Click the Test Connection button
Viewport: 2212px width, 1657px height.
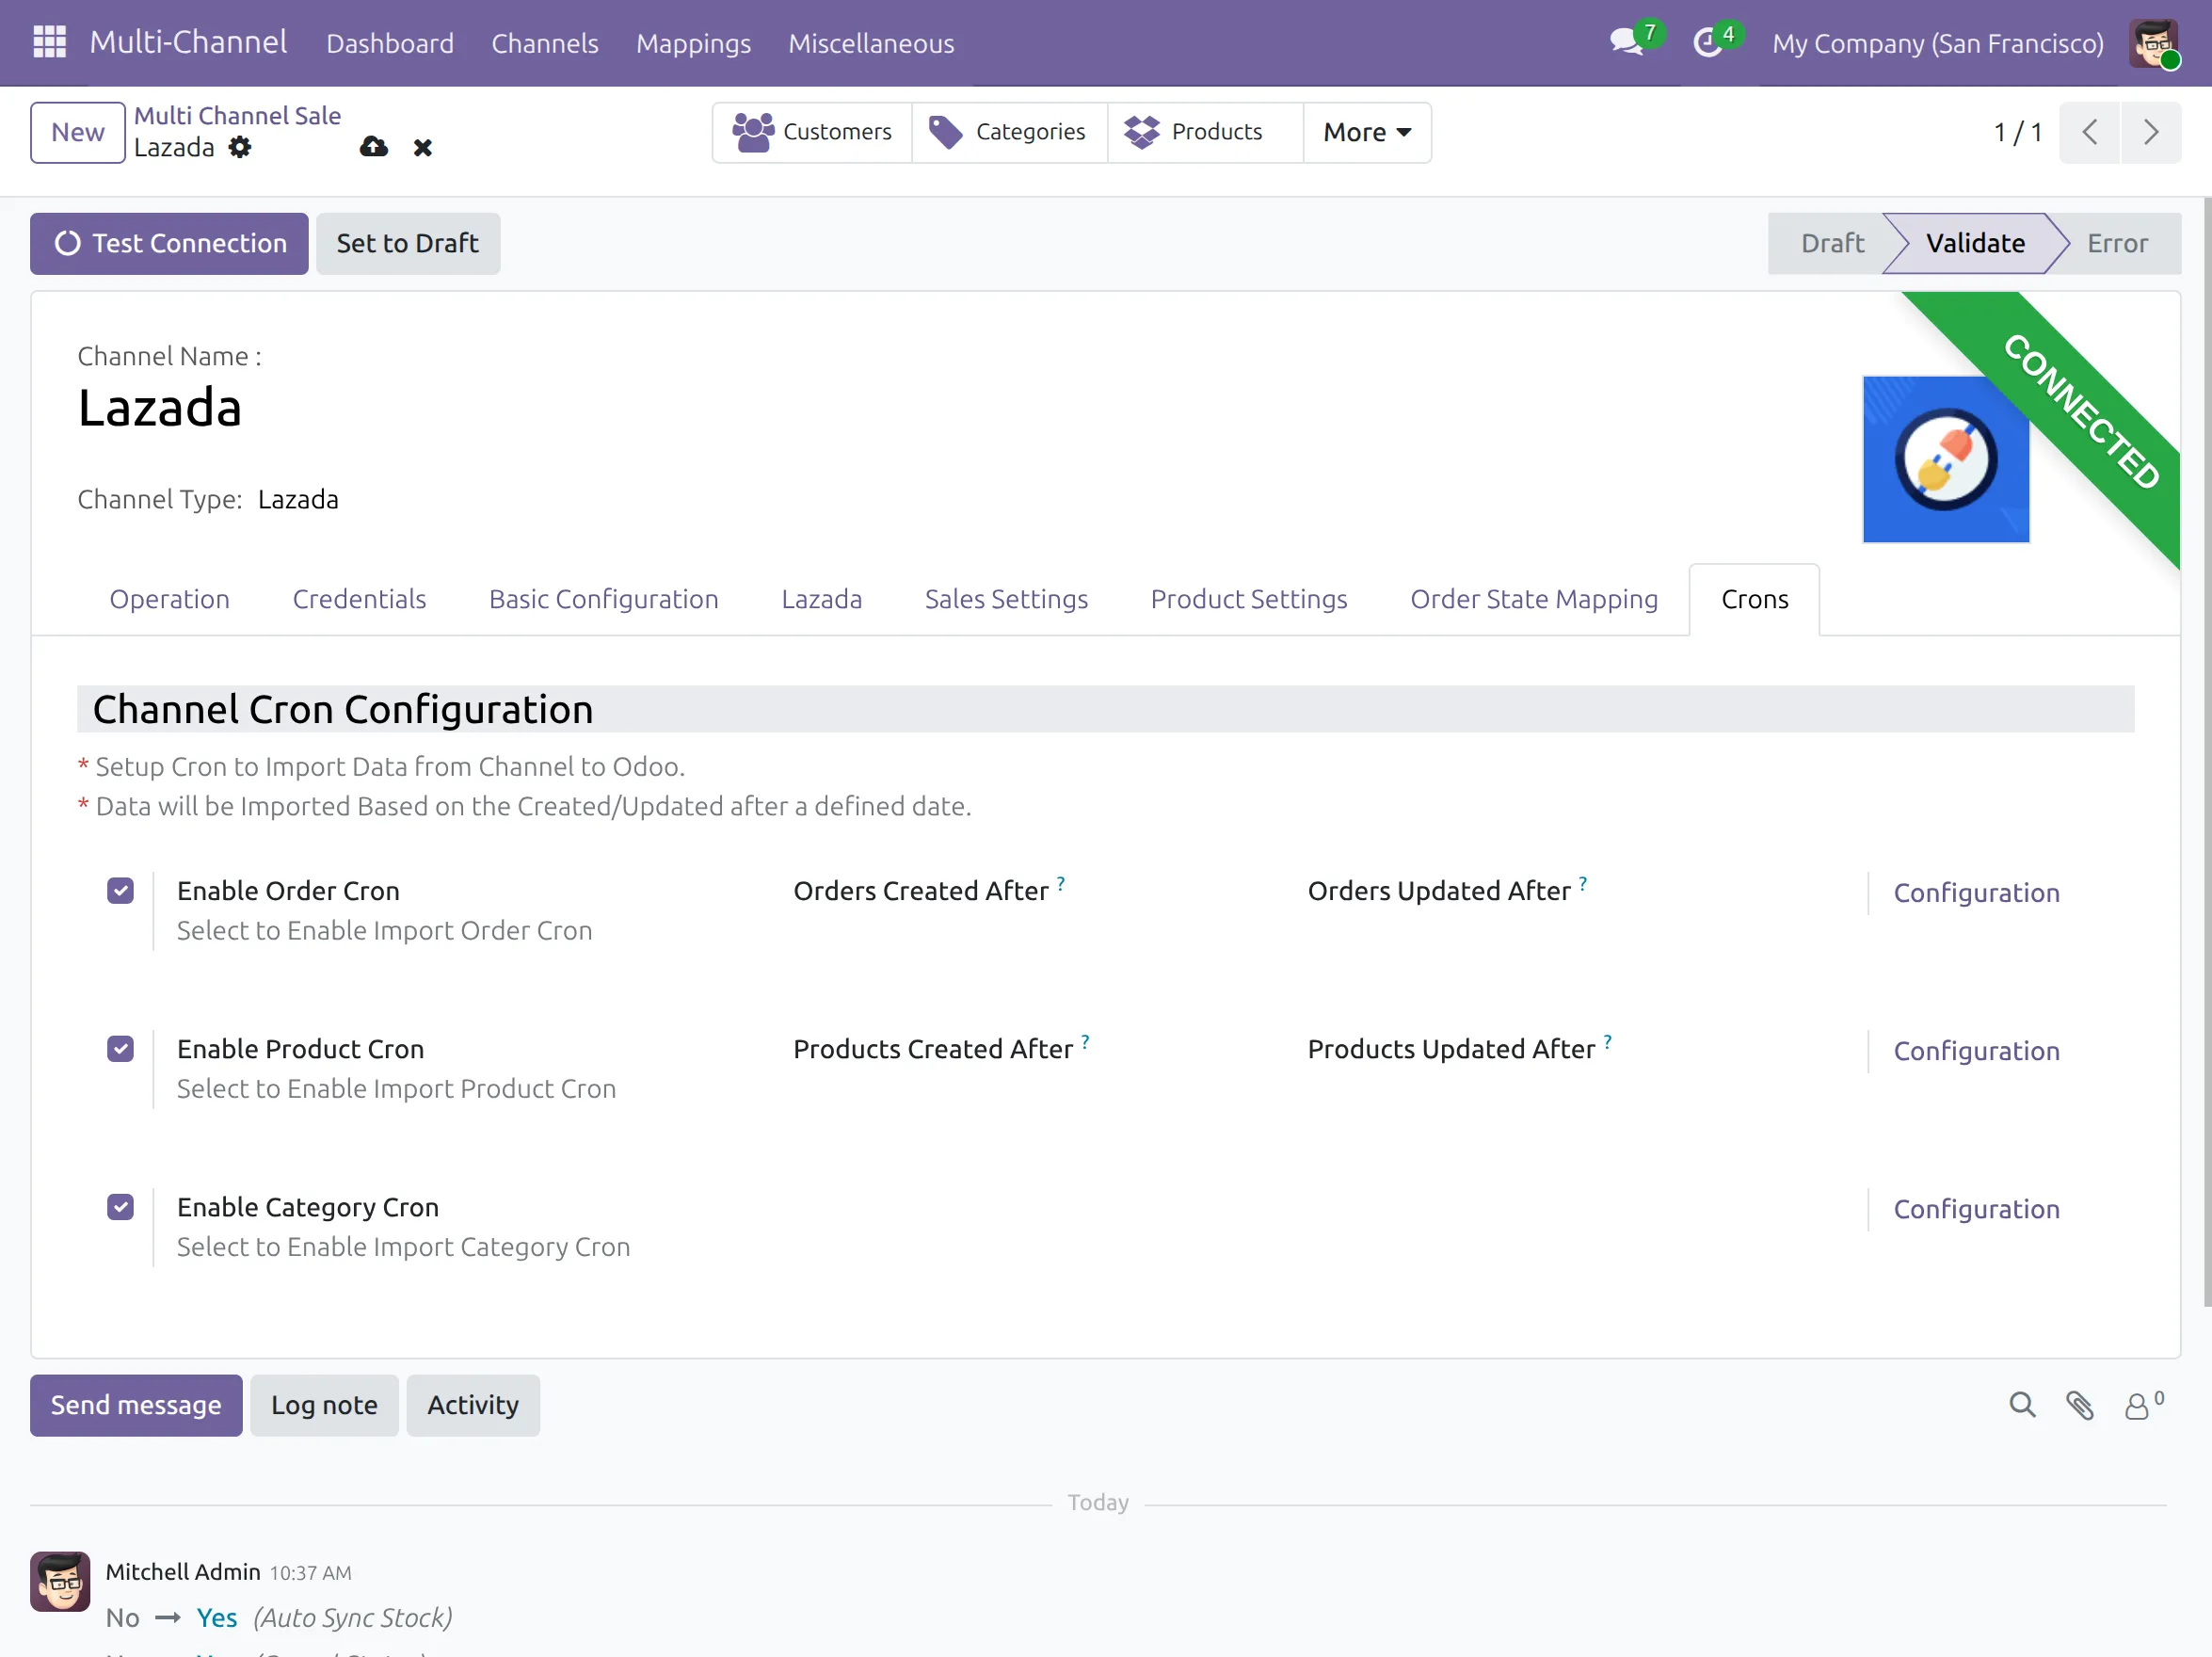coord(169,243)
